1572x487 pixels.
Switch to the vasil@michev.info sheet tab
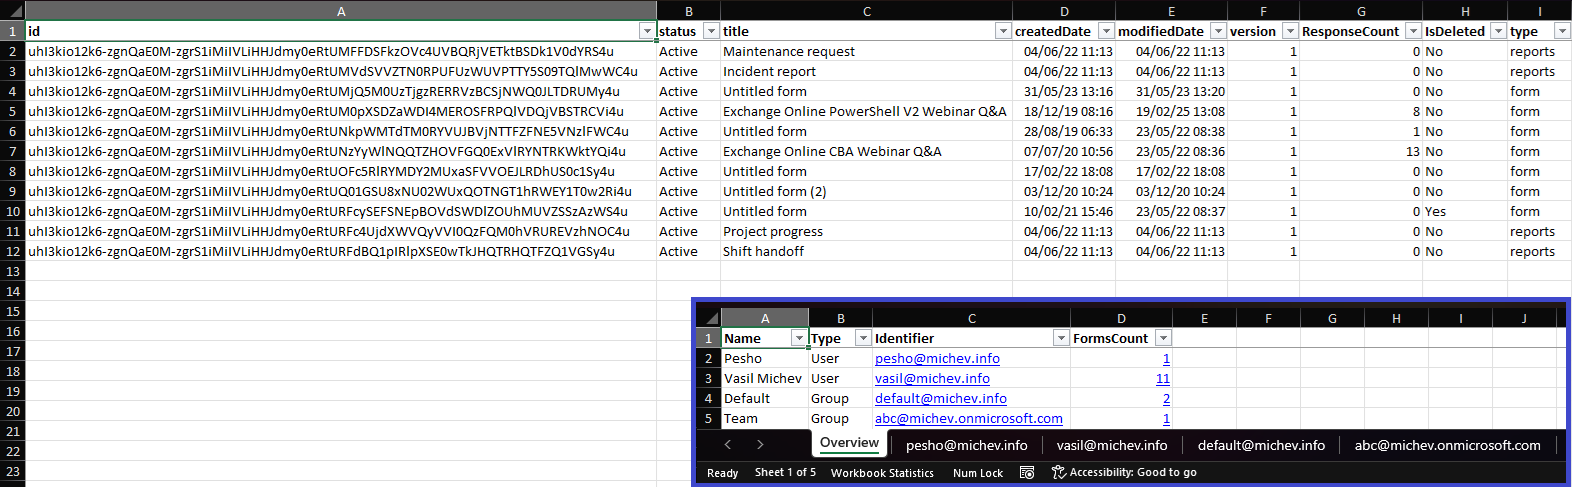click(1111, 446)
